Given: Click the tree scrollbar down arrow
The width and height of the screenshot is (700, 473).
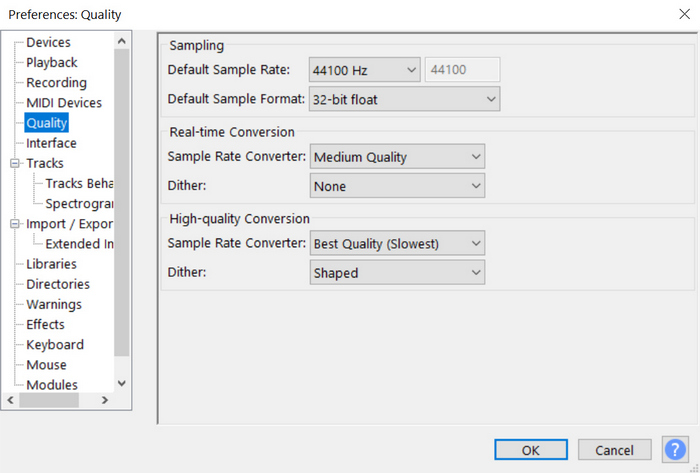Looking at the screenshot, I should pyautogui.click(x=121, y=383).
